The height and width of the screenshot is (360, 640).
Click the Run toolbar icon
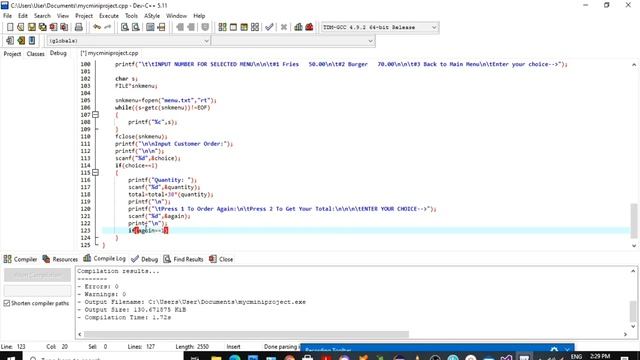(x=233, y=27)
